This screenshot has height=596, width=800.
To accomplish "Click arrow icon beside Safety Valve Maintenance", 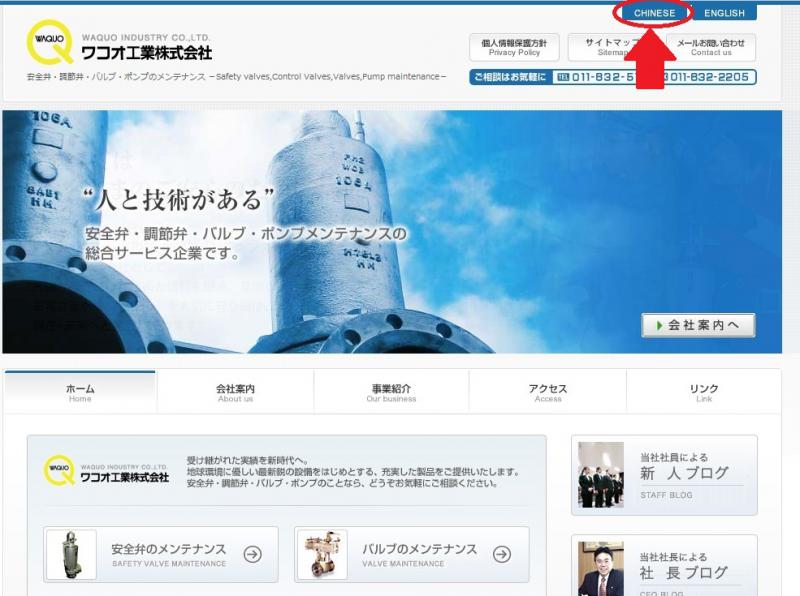I will coord(252,554).
